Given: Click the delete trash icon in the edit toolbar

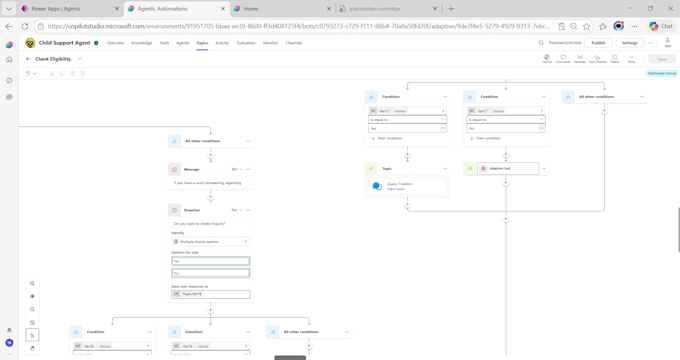Looking at the screenshot, I should pos(83,73).
